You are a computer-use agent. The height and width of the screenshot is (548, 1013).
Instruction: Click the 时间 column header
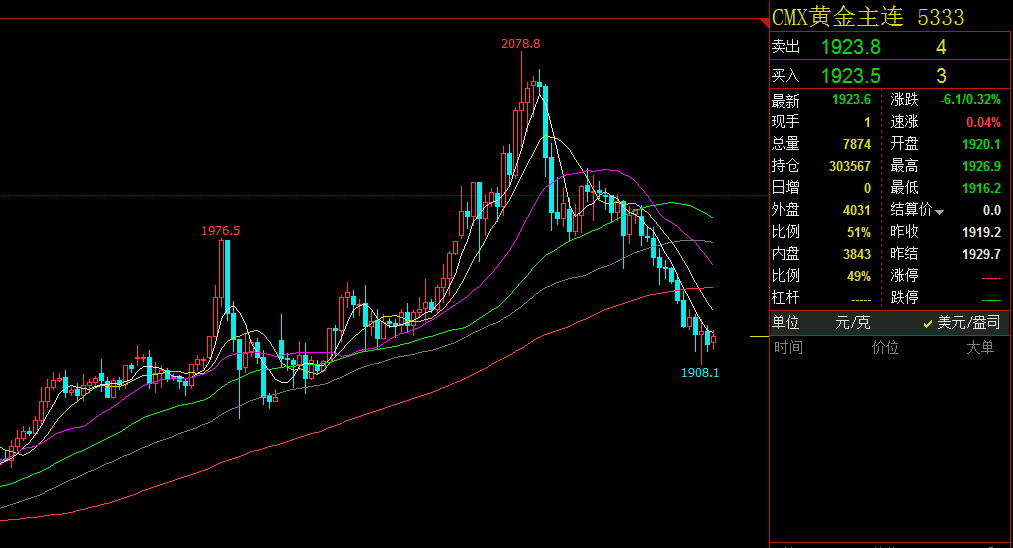point(788,348)
